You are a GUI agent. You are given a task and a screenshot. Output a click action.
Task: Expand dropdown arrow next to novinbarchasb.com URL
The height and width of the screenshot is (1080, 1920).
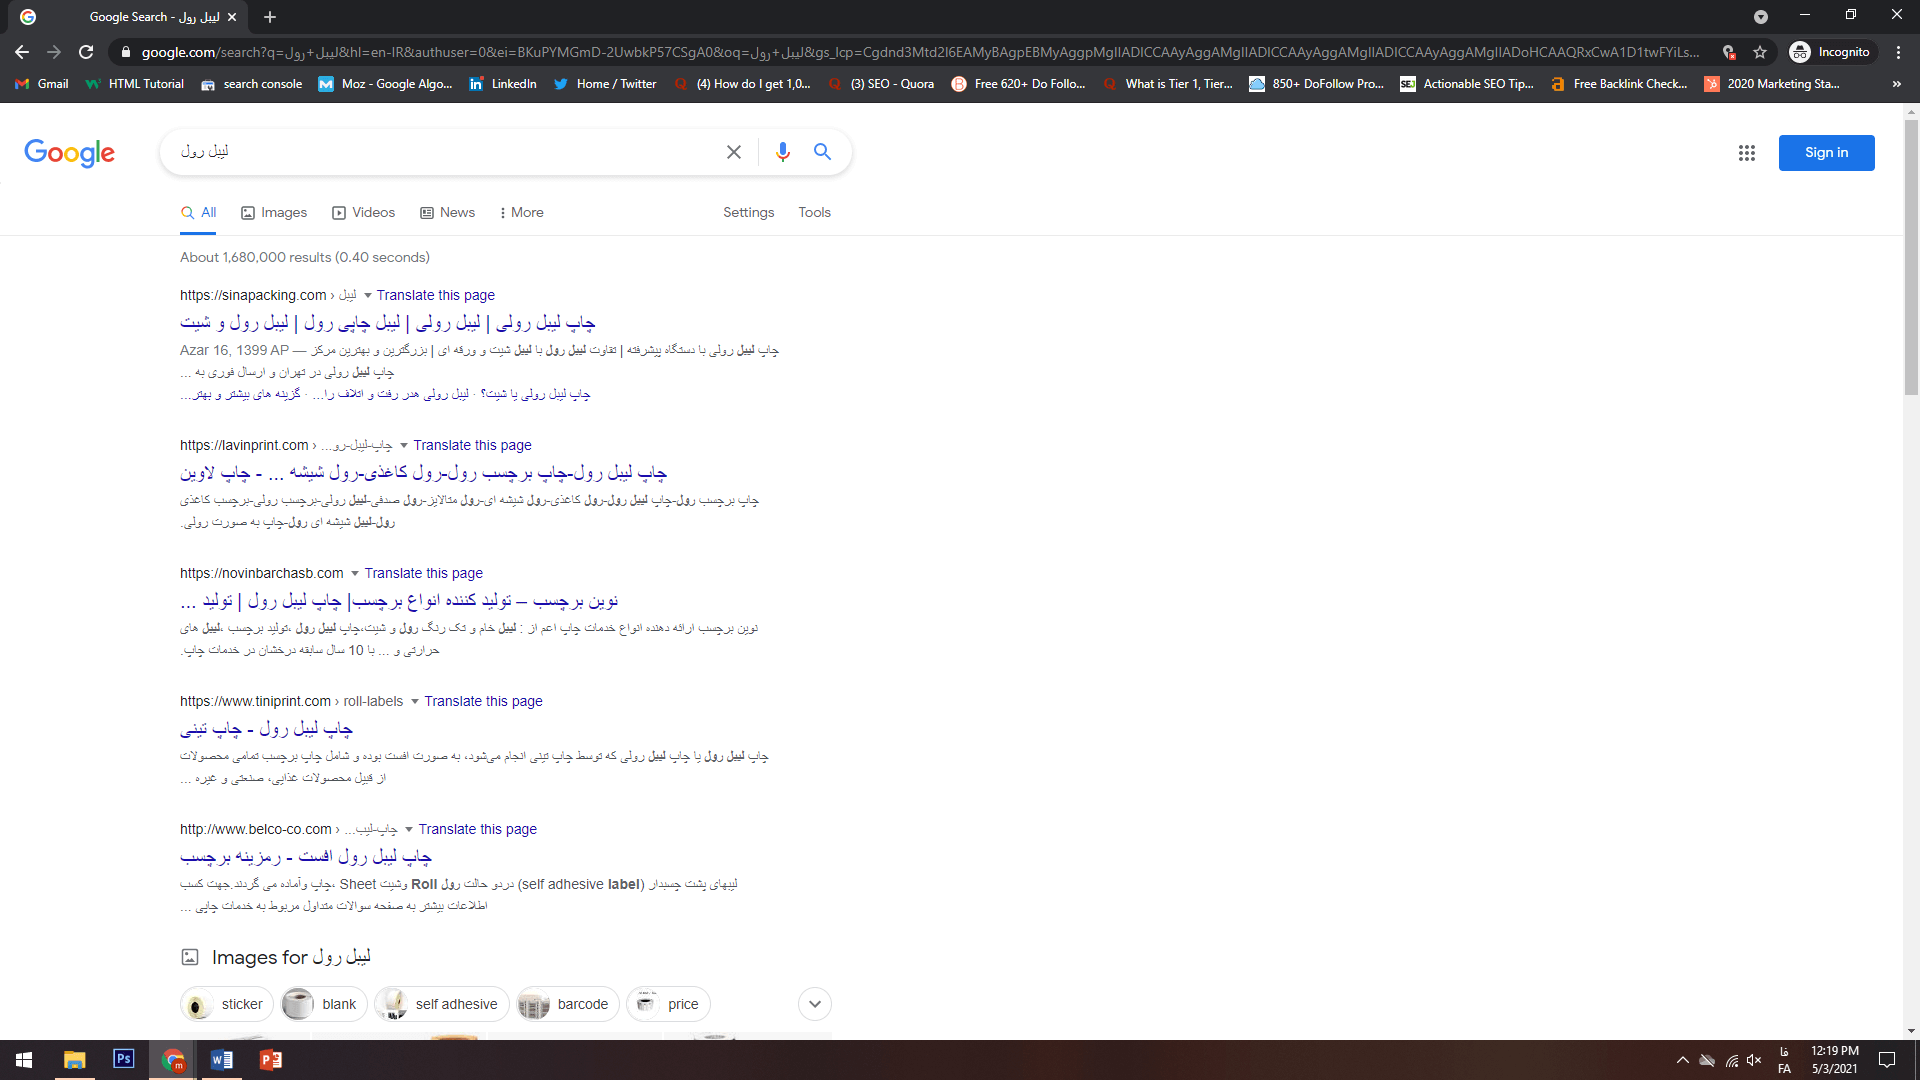click(355, 574)
